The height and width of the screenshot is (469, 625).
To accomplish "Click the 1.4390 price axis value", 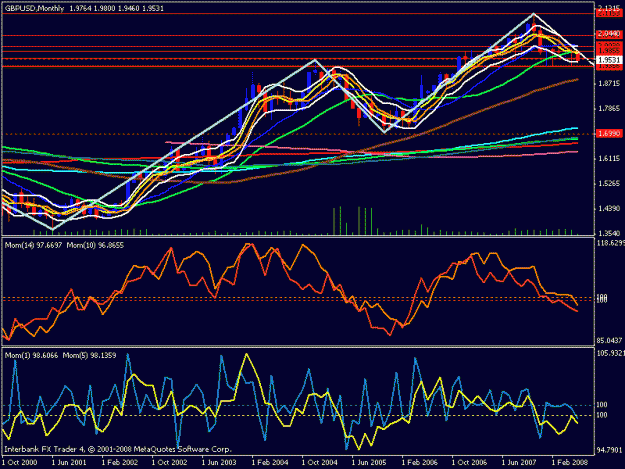I will tap(609, 209).
